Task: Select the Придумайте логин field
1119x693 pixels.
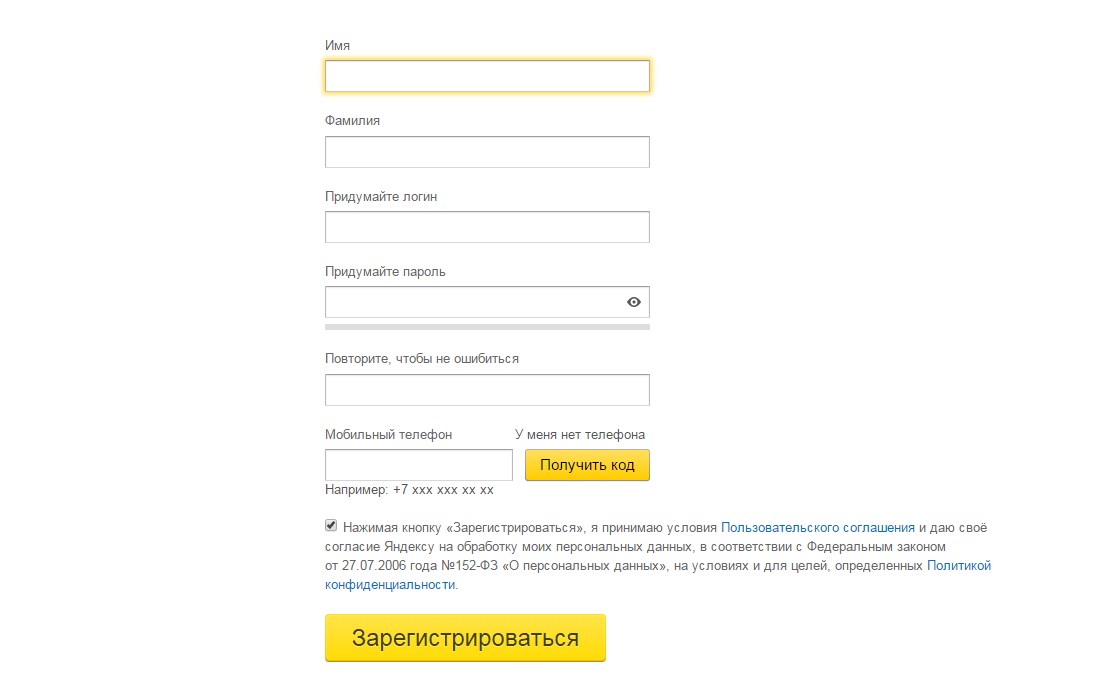Action: point(487,227)
